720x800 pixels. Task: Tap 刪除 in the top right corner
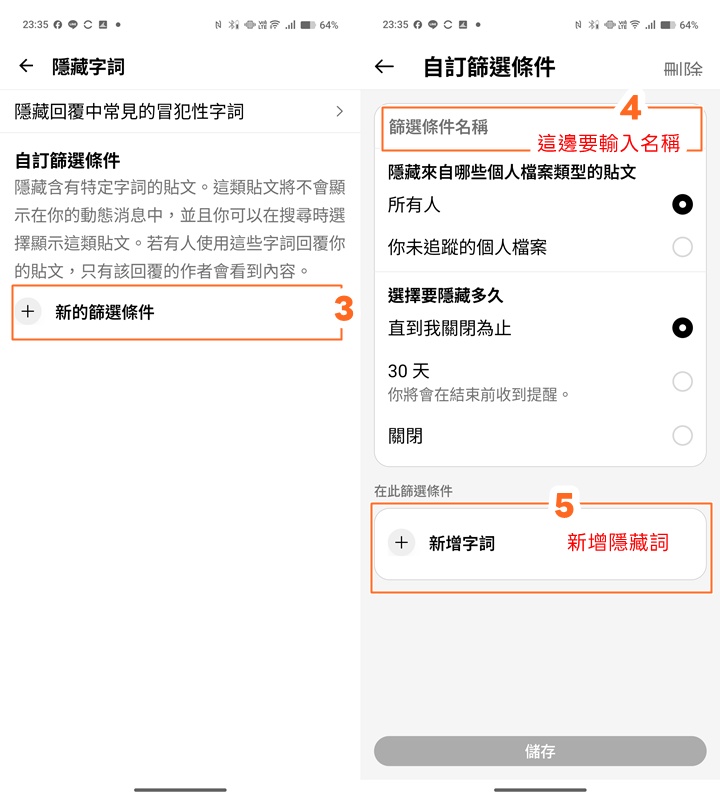pos(683,69)
